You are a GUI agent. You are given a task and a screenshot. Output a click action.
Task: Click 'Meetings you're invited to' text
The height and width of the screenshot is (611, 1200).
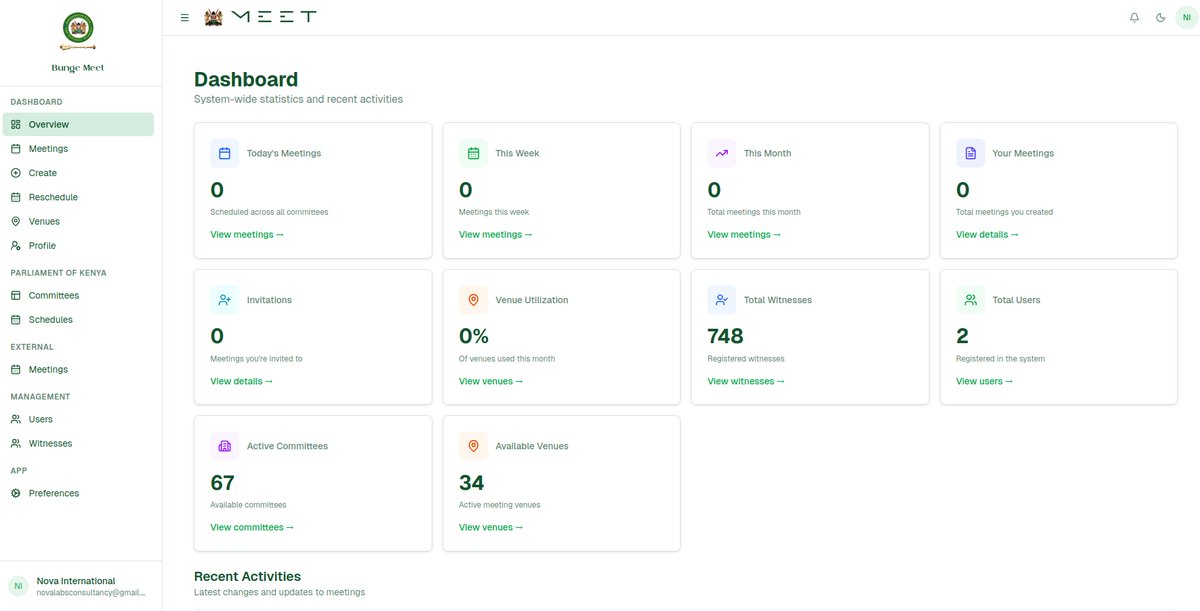click(256, 358)
